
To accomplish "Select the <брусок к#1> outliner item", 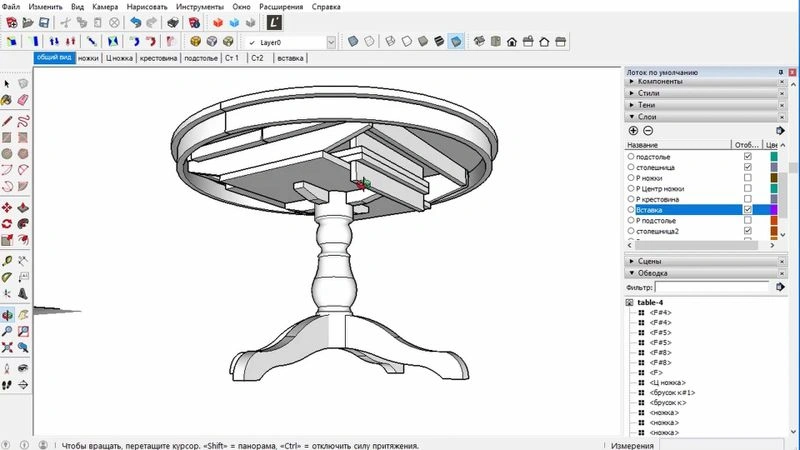I will click(672, 393).
